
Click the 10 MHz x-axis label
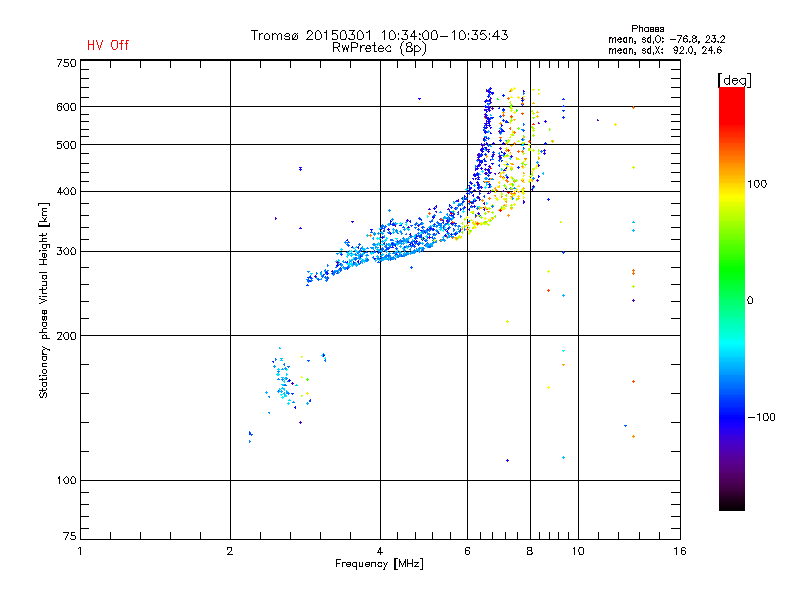(578, 551)
